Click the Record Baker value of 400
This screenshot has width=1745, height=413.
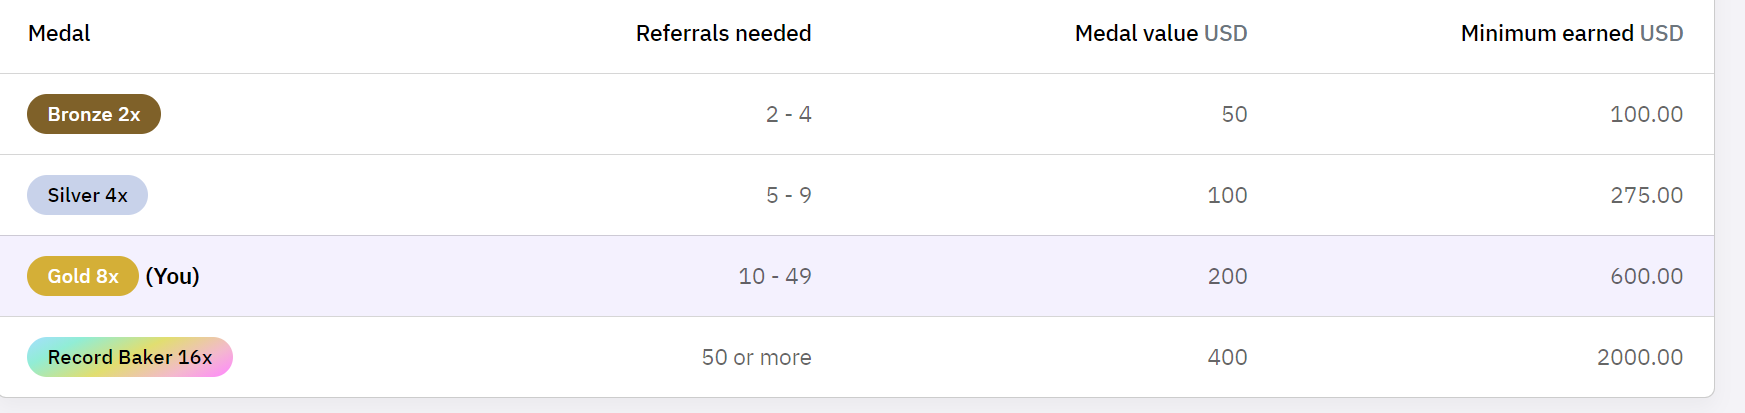1227,357
